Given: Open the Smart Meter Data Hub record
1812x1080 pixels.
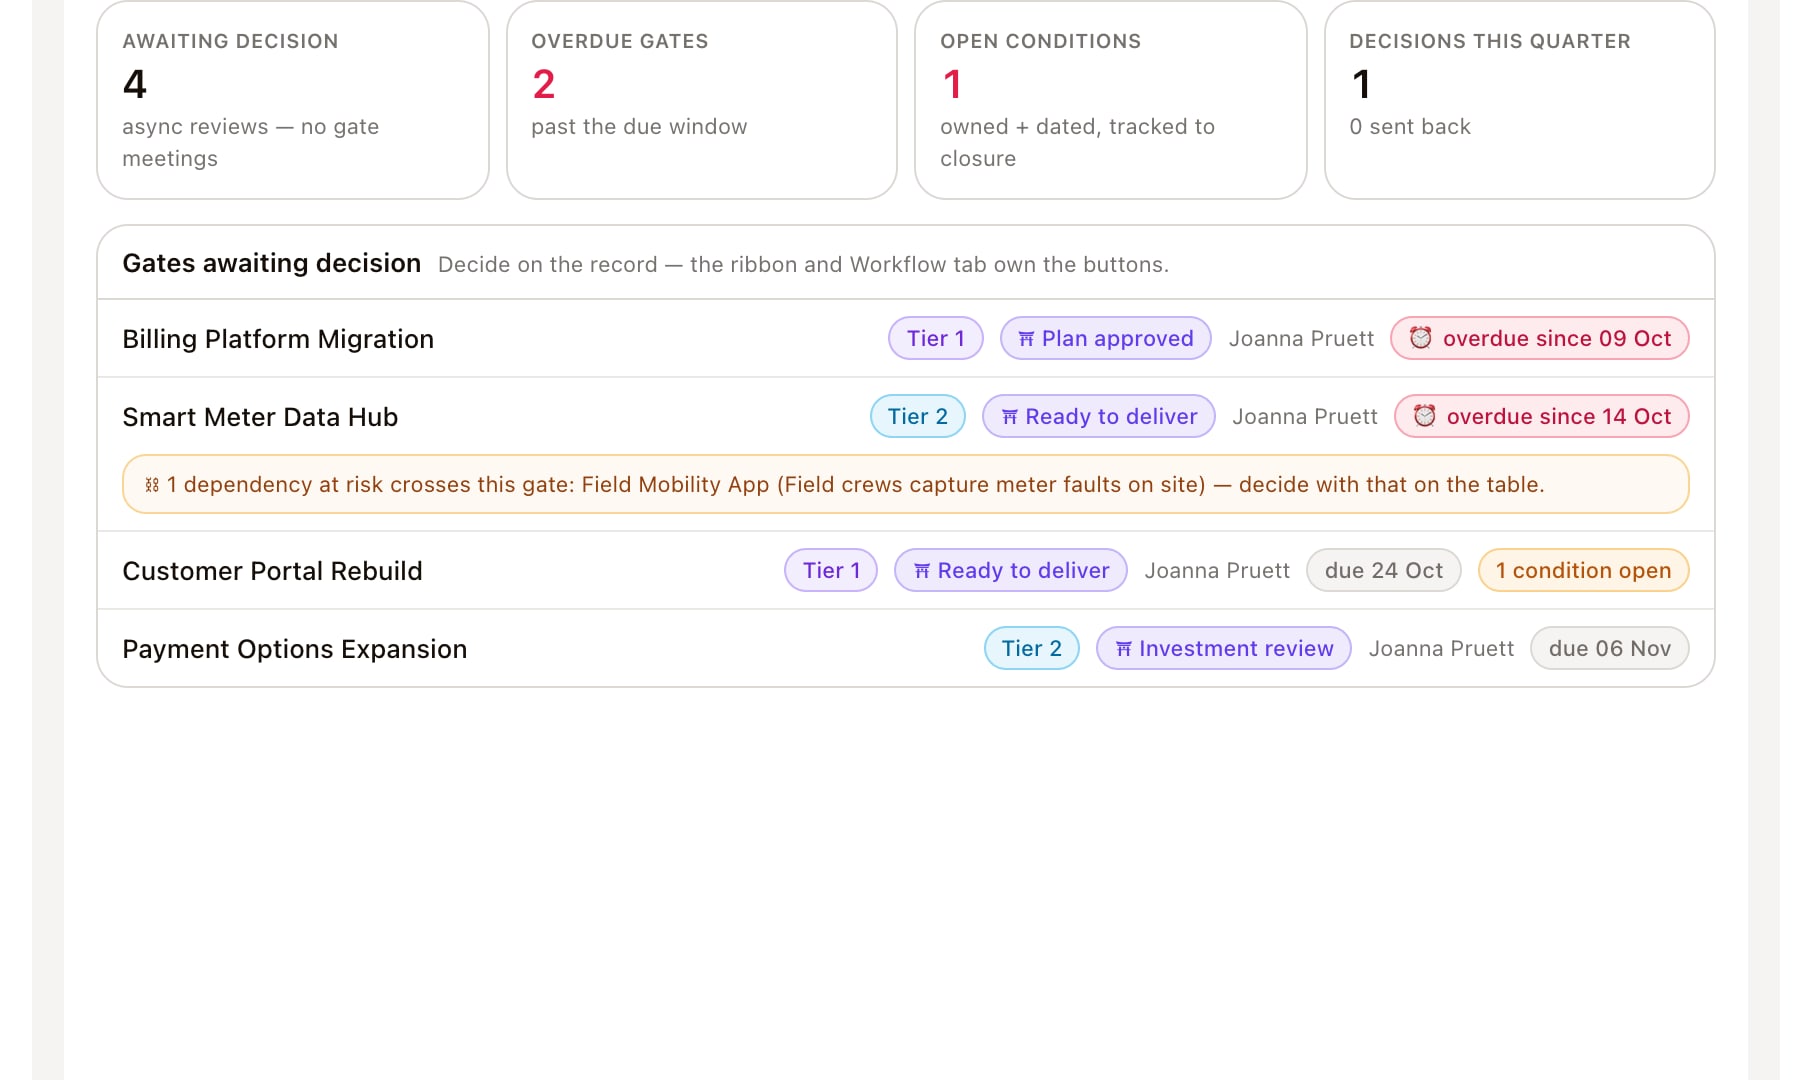Looking at the screenshot, I should [x=260, y=417].
